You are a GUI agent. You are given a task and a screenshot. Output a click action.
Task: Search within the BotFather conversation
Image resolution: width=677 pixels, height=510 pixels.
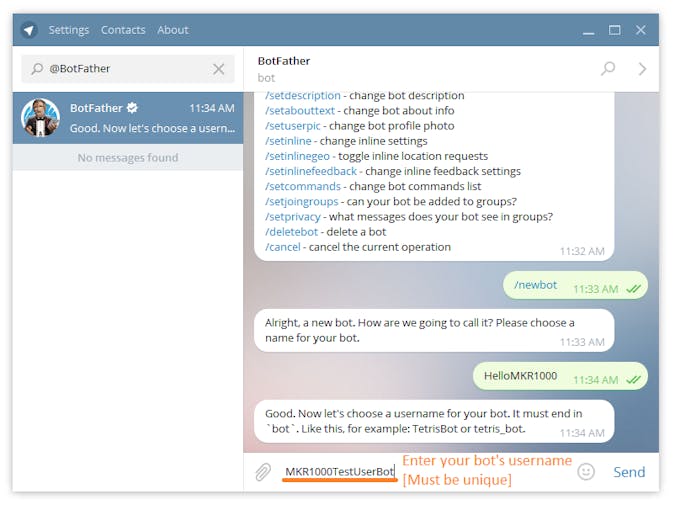[608, 68]
